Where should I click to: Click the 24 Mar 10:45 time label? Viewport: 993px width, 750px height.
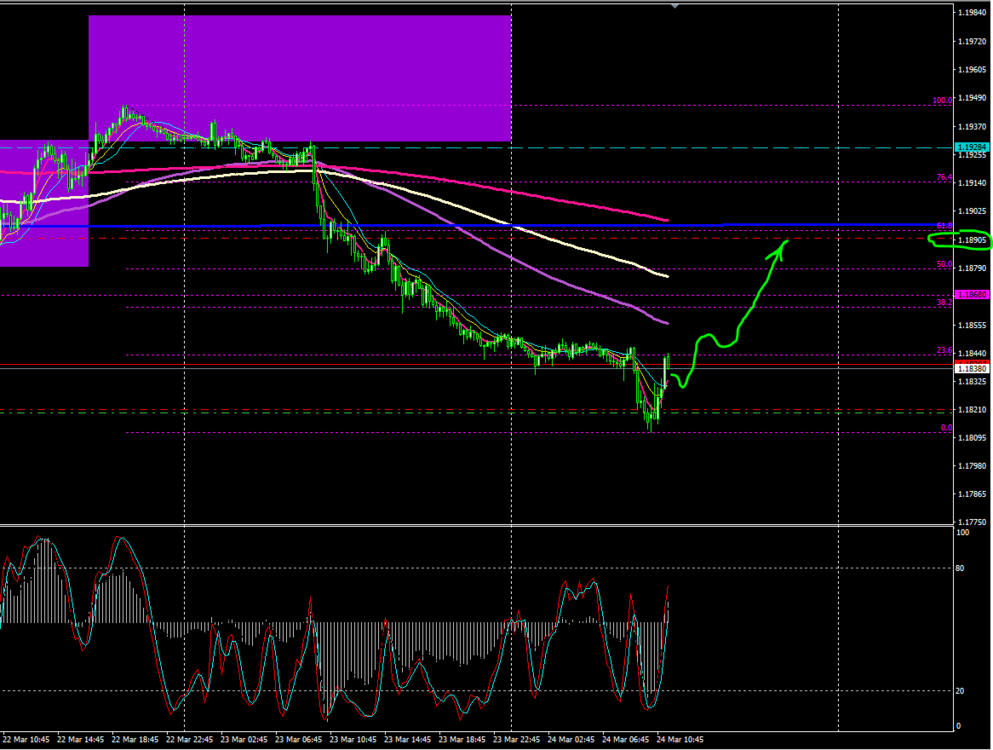tap(680, 739)
